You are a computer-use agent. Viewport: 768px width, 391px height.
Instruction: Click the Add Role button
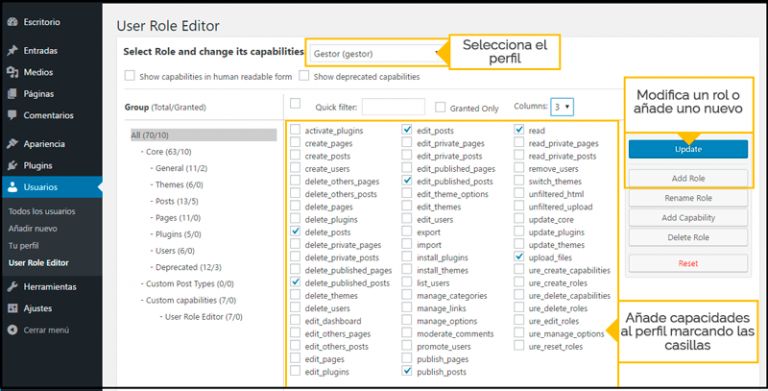click(x=688, y=178)
